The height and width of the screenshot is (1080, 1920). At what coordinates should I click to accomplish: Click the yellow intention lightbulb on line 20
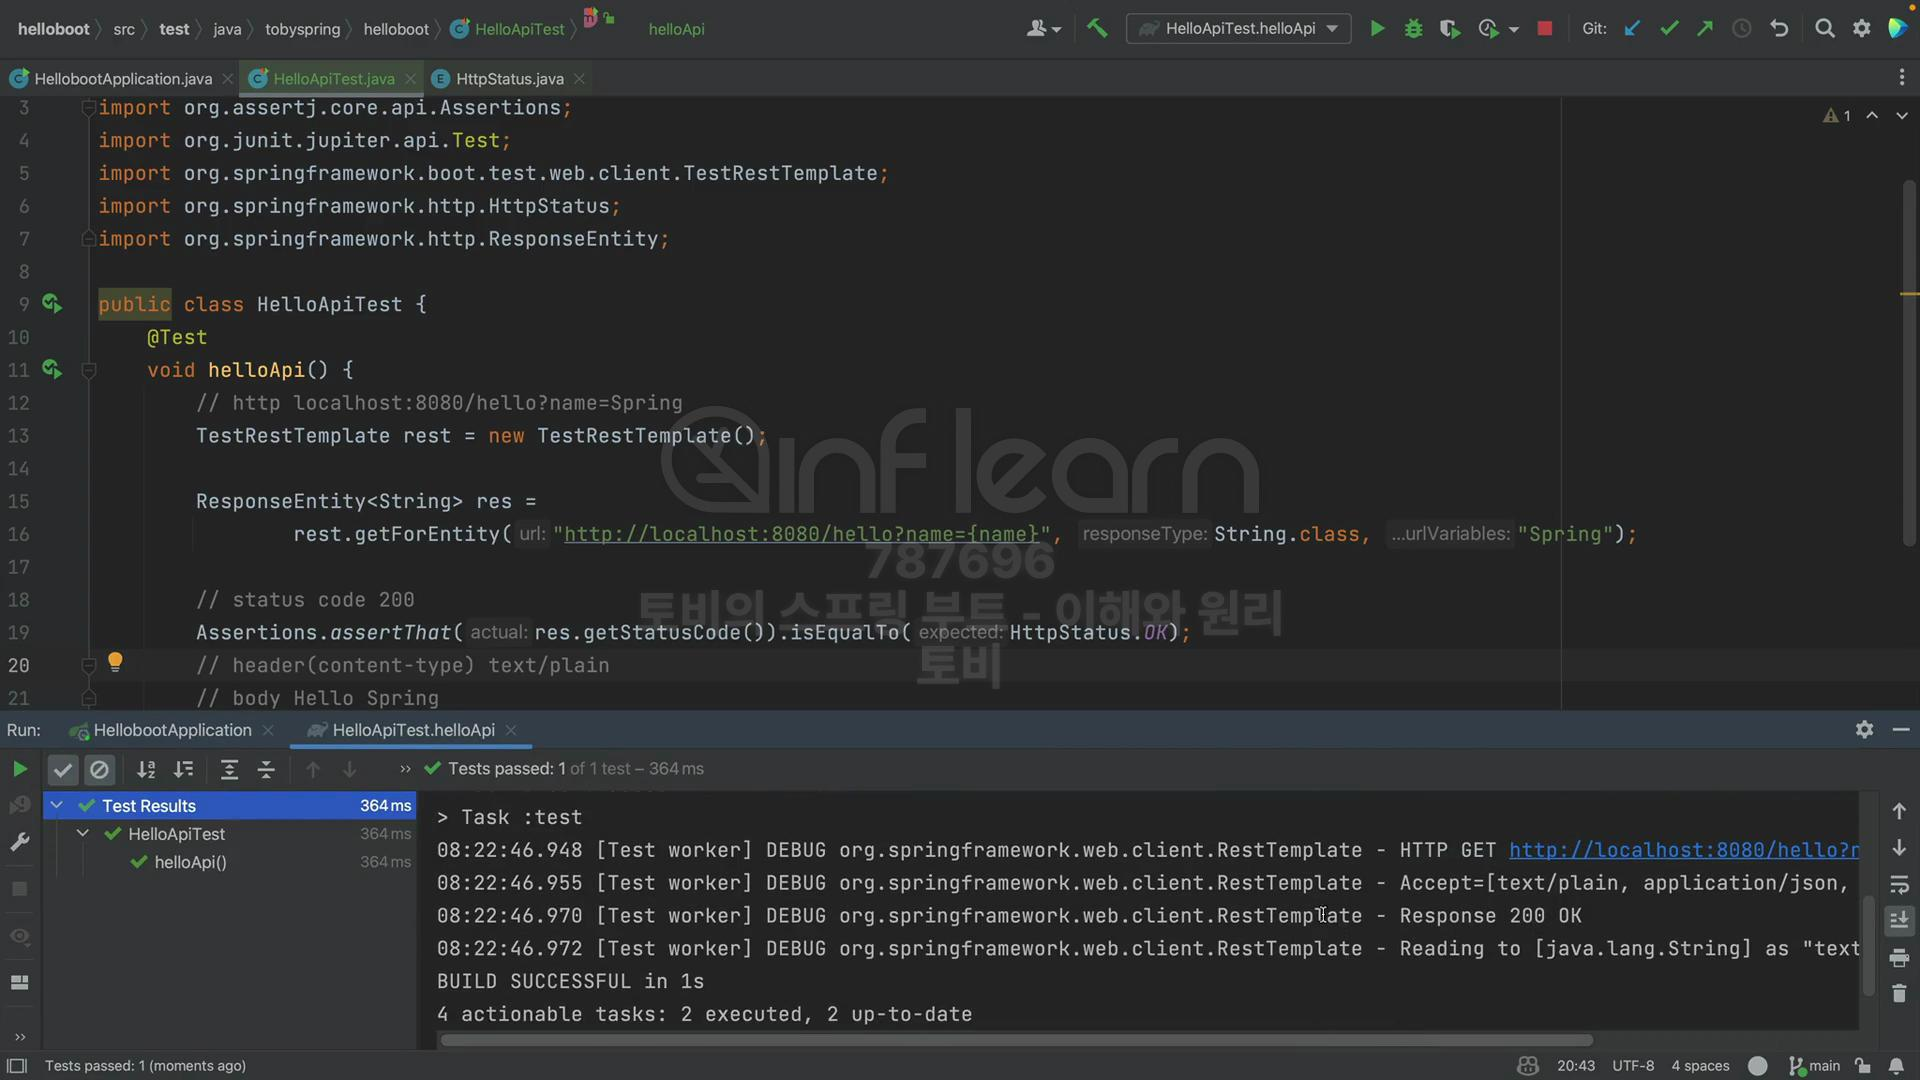(x=115, y=662)
